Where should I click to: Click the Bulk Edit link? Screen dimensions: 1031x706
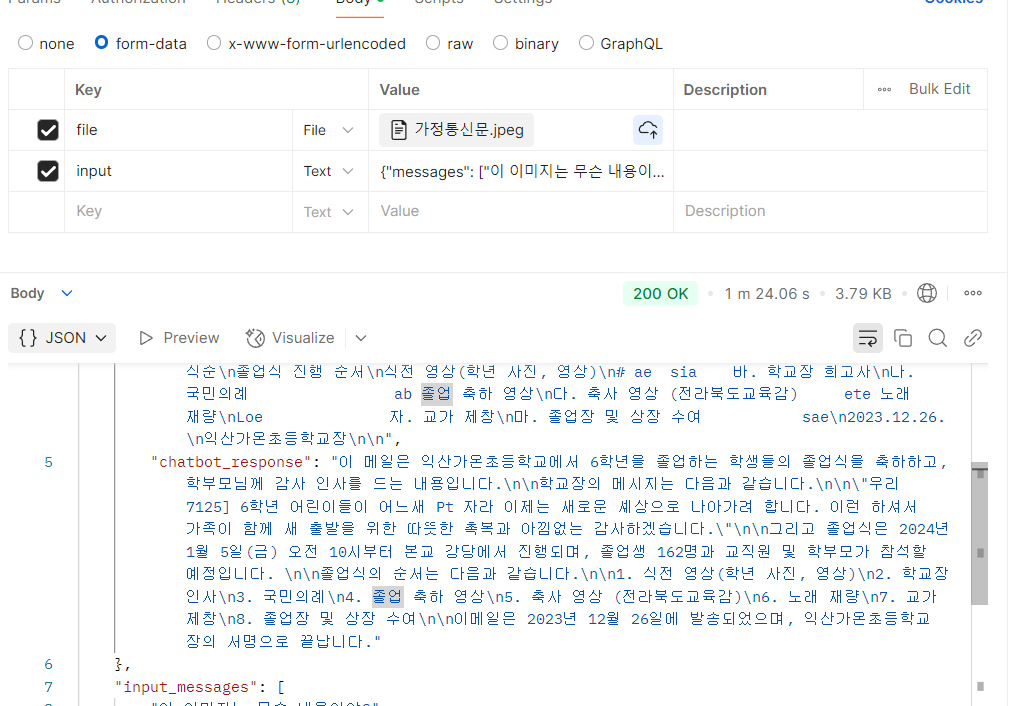pyautogui.click(x=939, y=89)
